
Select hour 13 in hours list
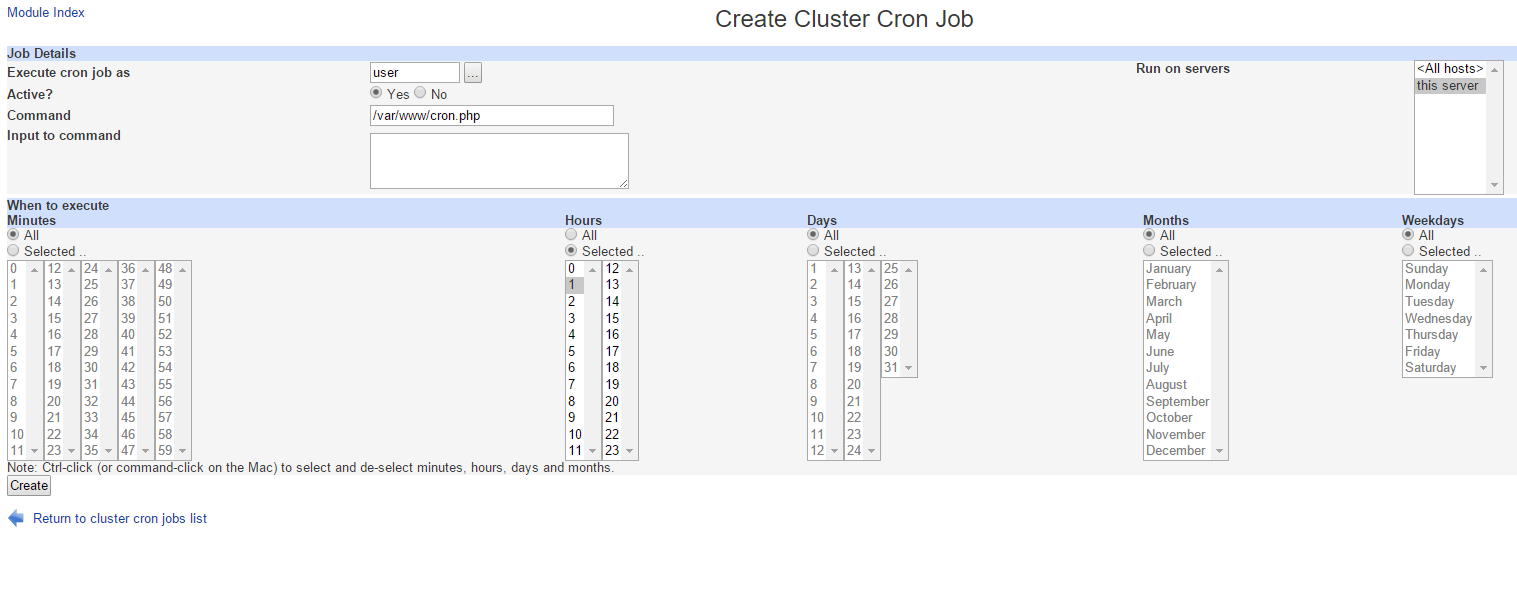(613, 285)
